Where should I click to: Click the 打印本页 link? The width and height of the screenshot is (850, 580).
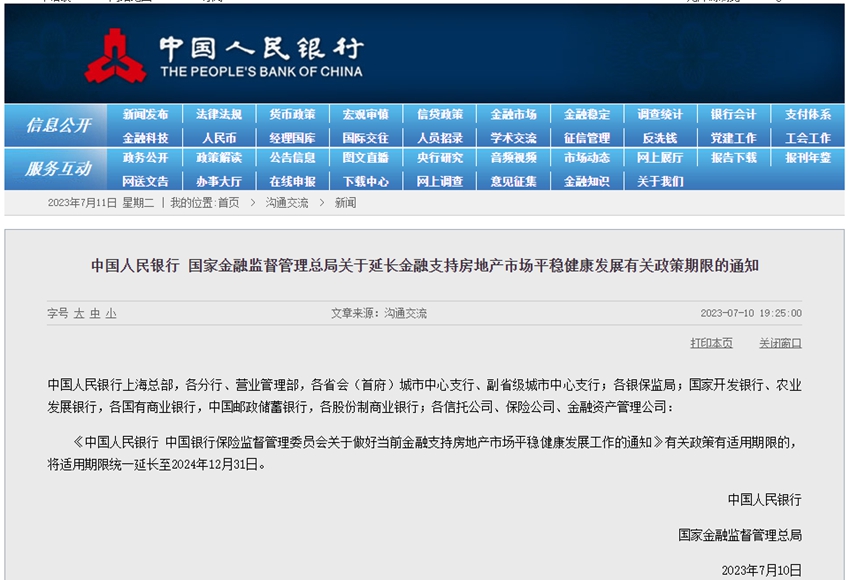(711, 343)
